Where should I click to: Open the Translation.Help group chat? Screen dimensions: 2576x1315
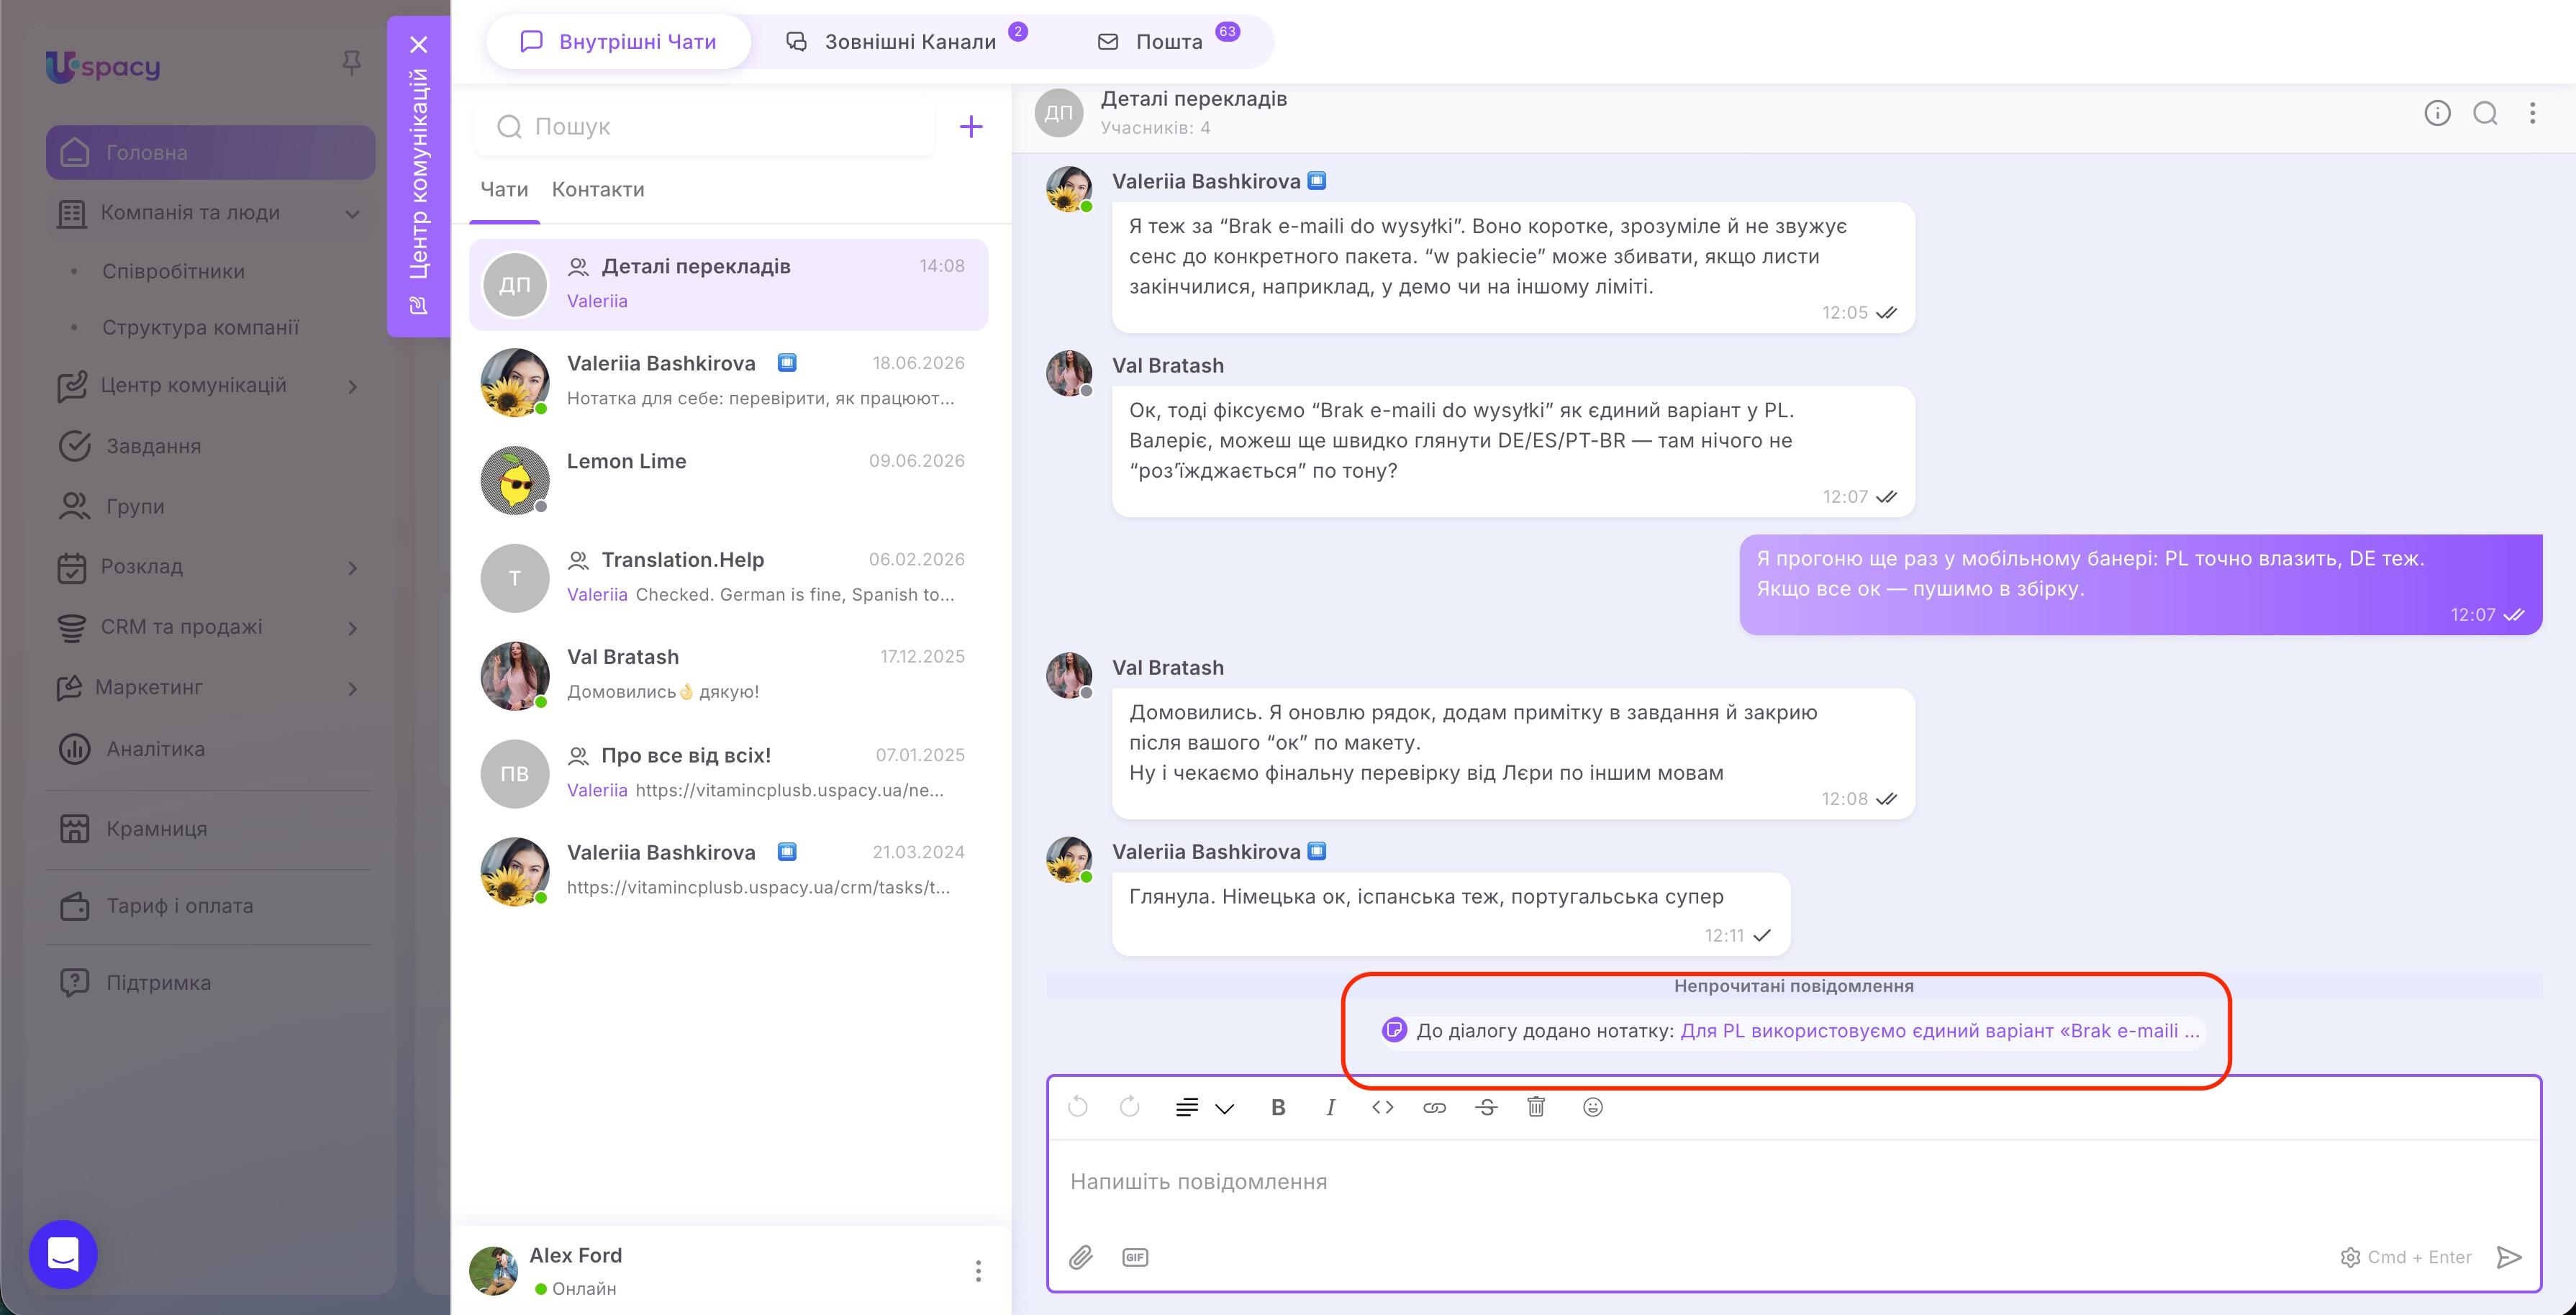click(x=728, y=577)
